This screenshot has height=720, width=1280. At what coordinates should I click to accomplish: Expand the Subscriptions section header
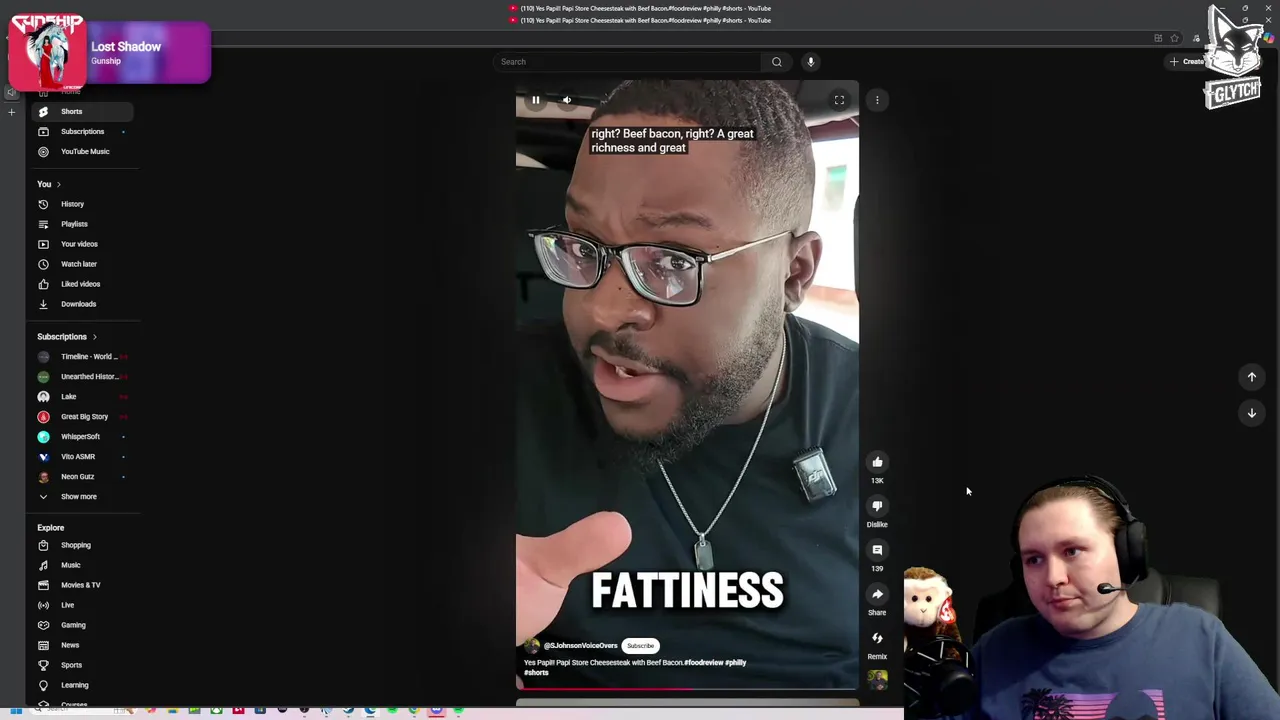coord(67,337)
